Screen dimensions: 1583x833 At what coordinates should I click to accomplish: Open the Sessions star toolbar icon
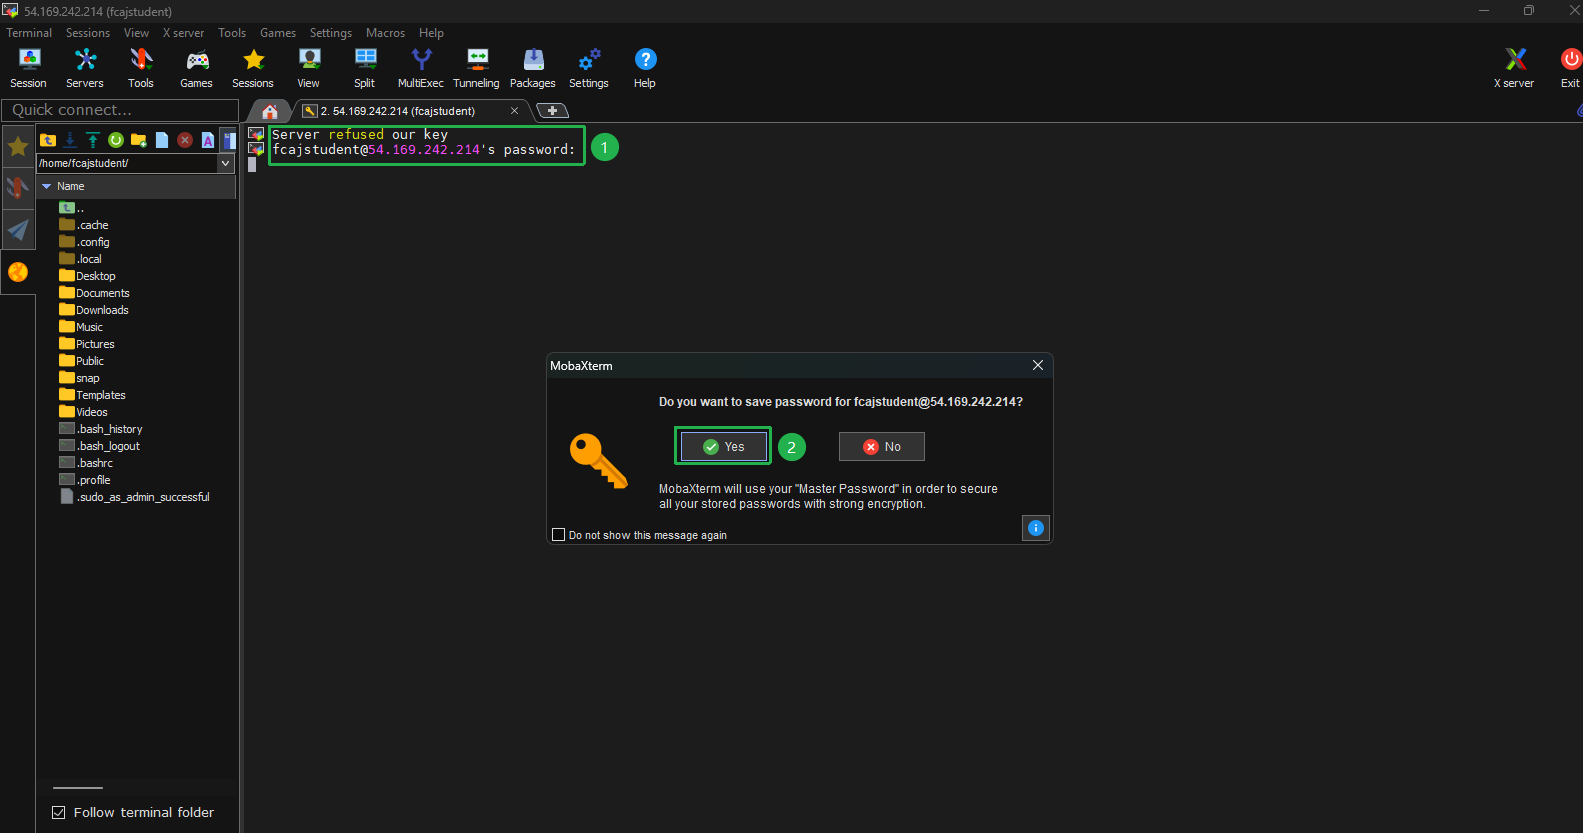tap(253, 68)
